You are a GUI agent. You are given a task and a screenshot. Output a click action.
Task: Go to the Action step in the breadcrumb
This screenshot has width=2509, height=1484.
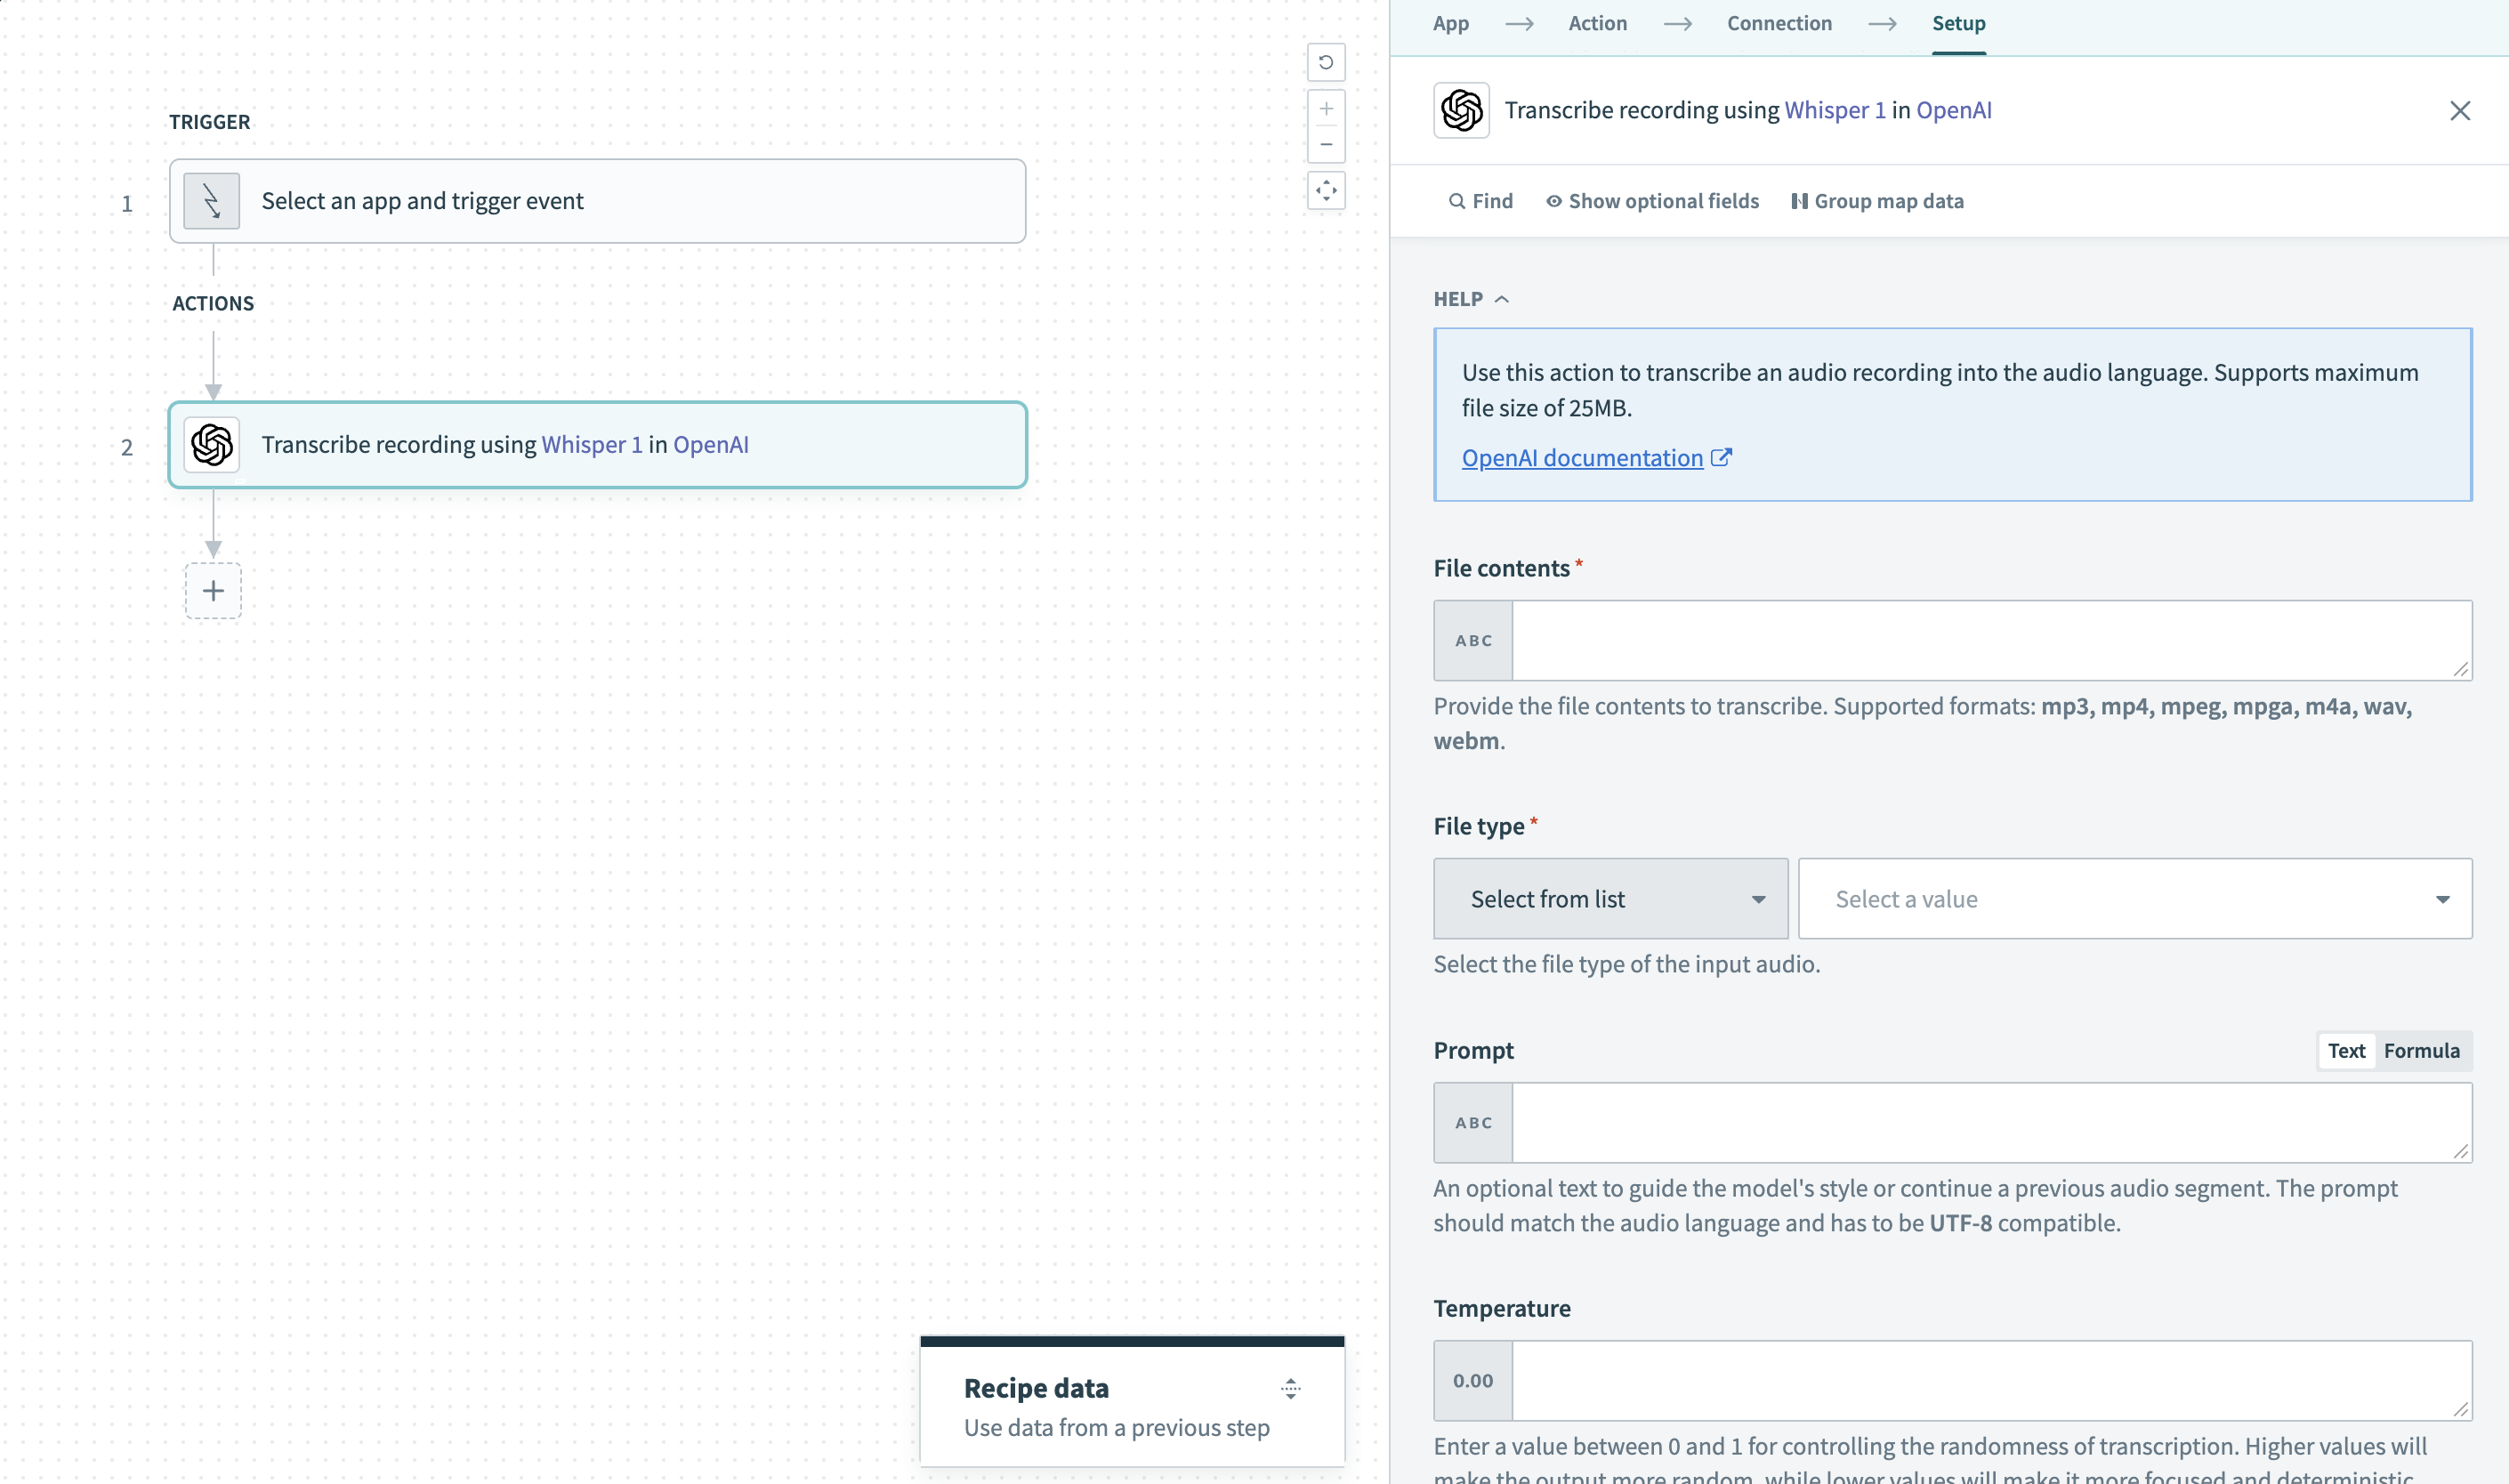point(1597,22)
